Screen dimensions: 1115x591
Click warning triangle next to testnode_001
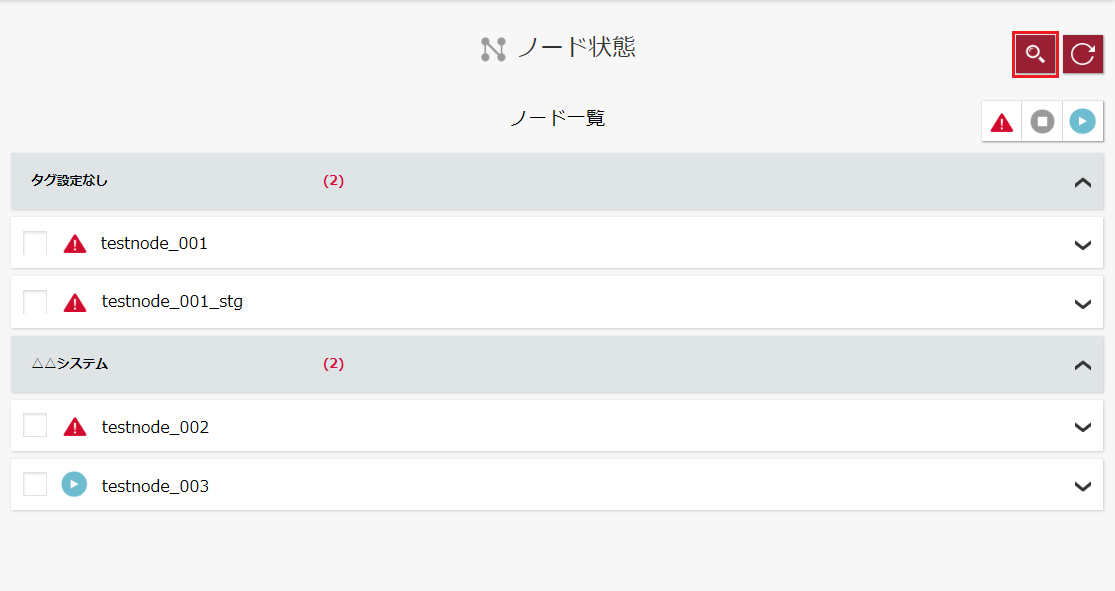(x=75, y=244)
